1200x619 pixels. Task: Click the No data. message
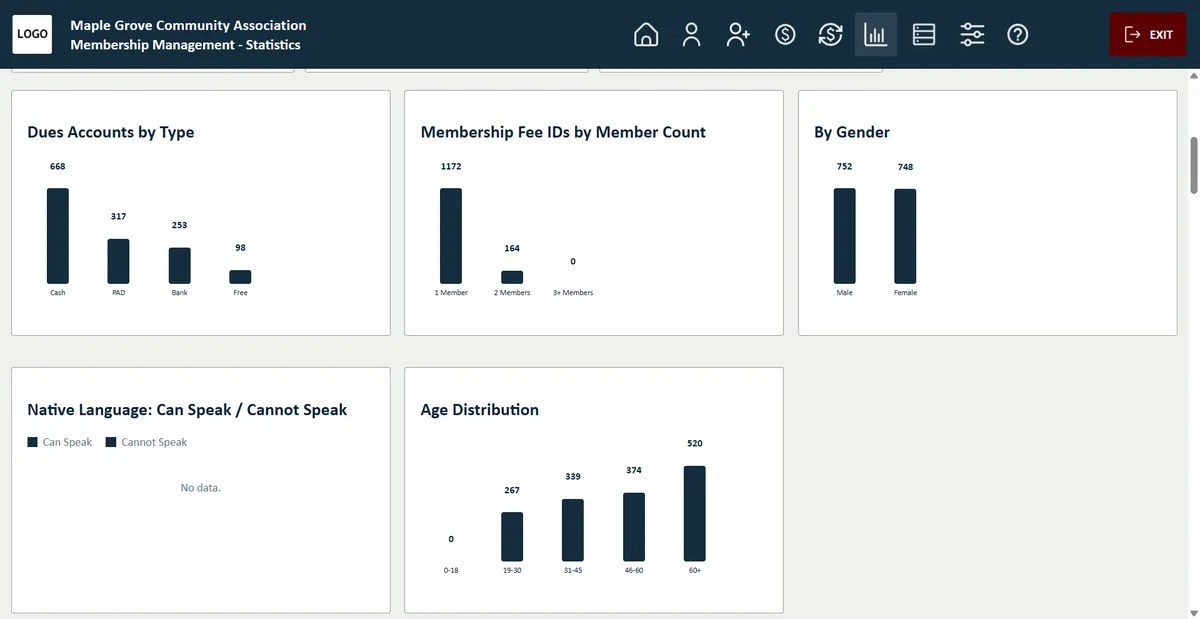200,488
